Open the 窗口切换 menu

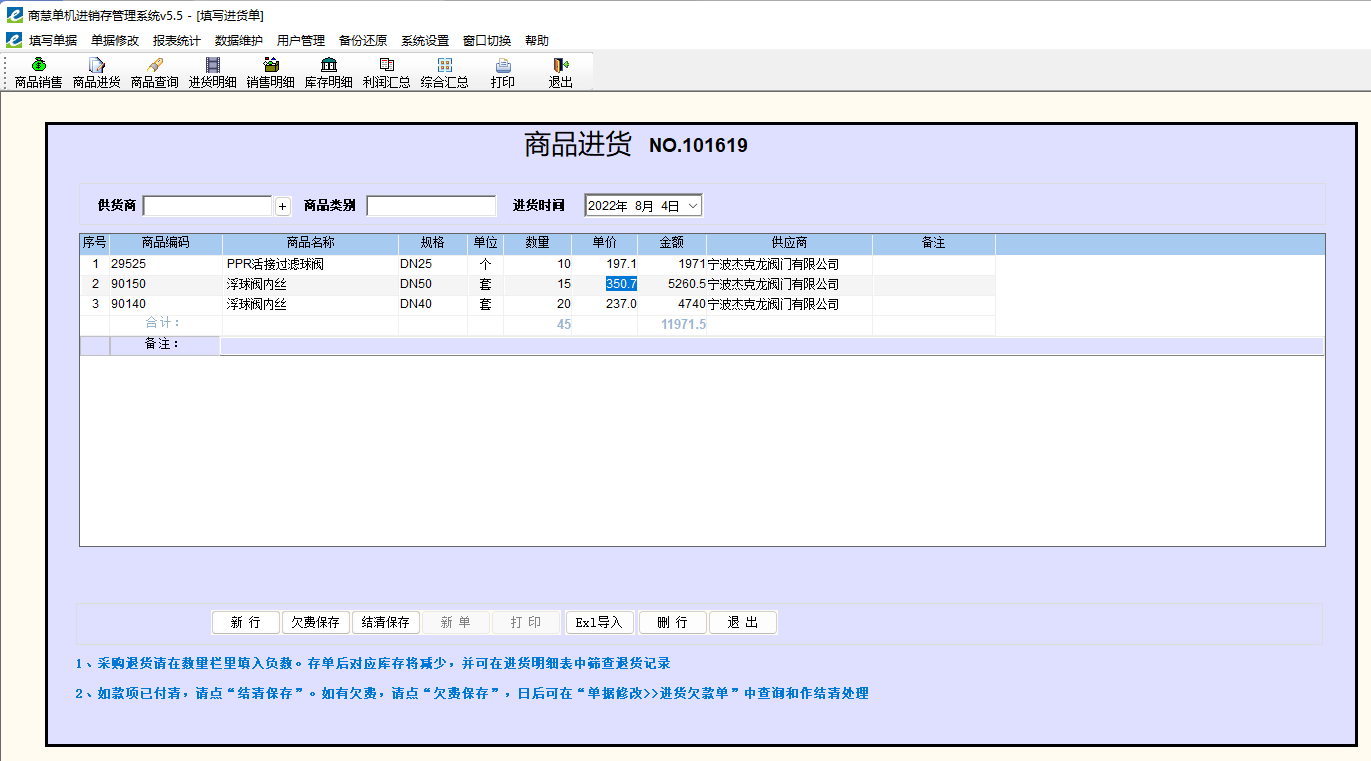tap(487, 41)
